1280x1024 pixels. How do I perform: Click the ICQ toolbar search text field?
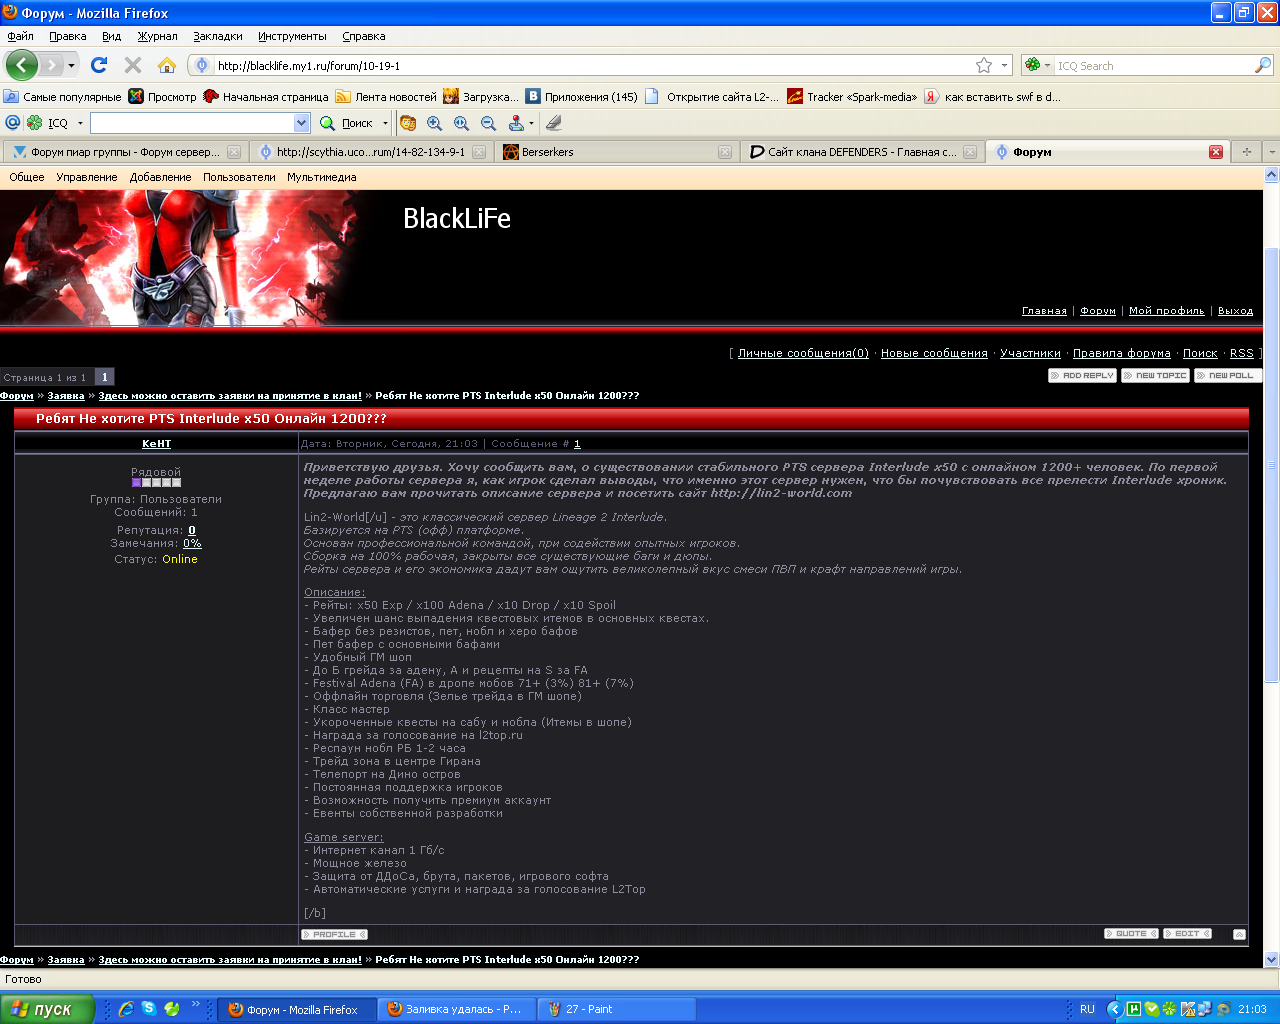click(x=193, y=123)
